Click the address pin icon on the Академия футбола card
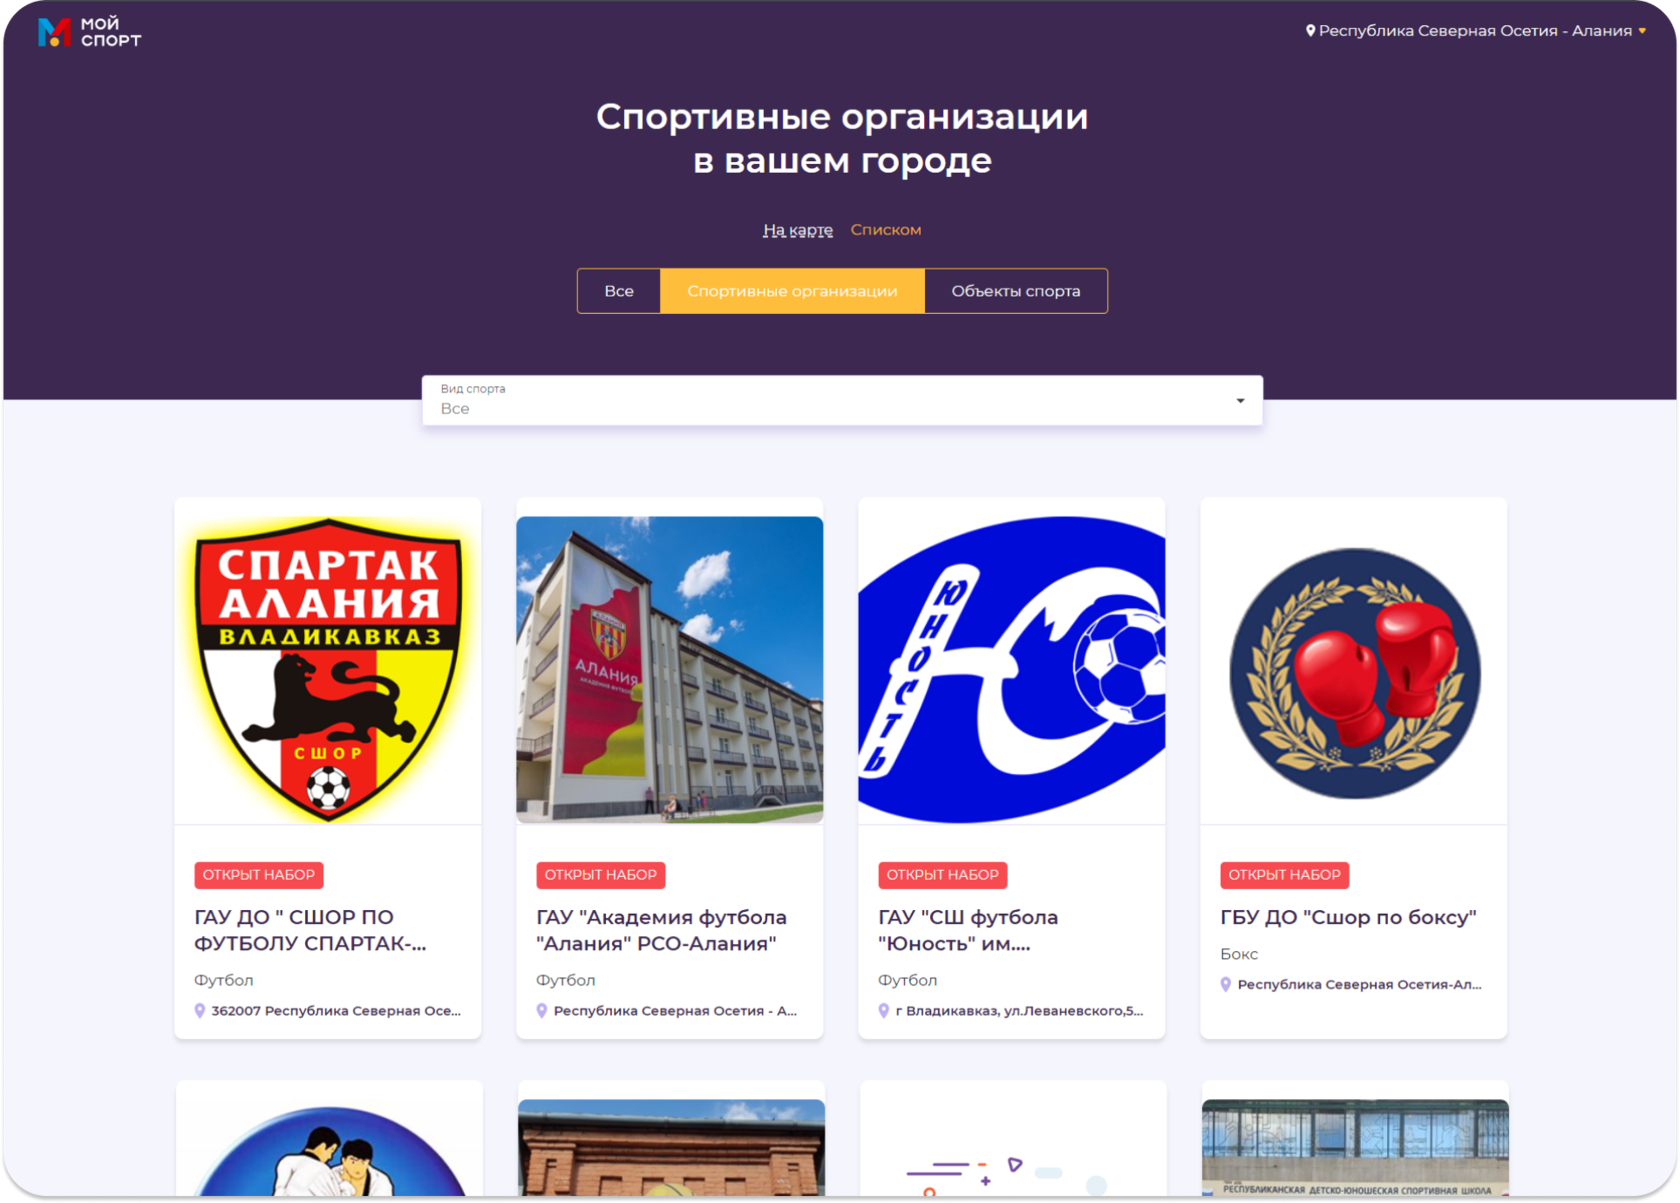1680x1203 pixels. click(x=542, y=1011)
